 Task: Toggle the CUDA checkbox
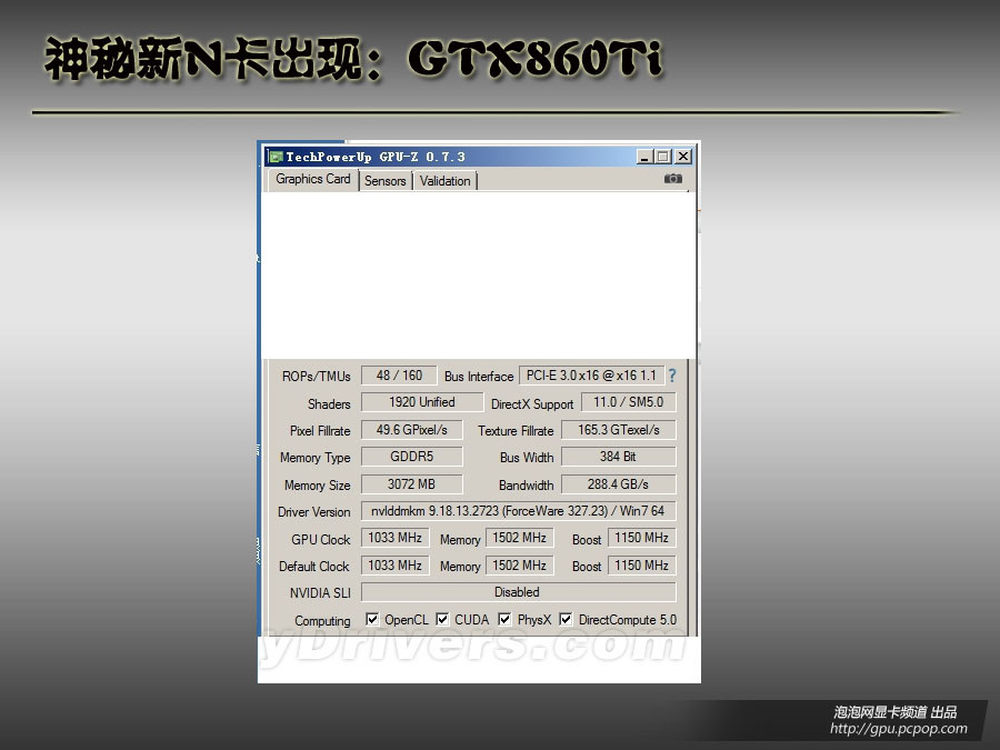pos(442,619)
